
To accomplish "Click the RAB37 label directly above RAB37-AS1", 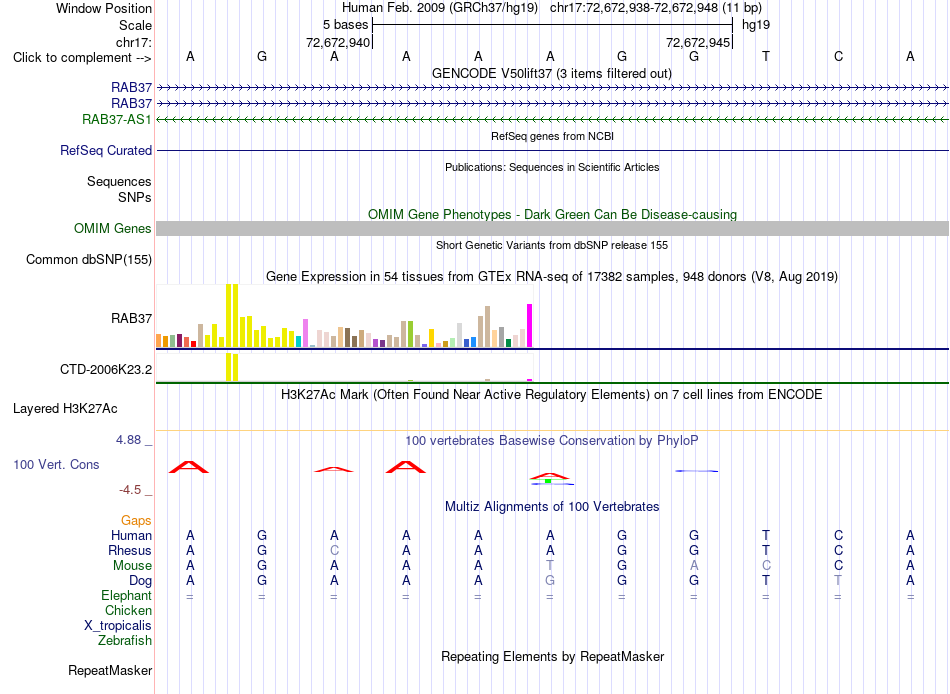I will [131, 104].
